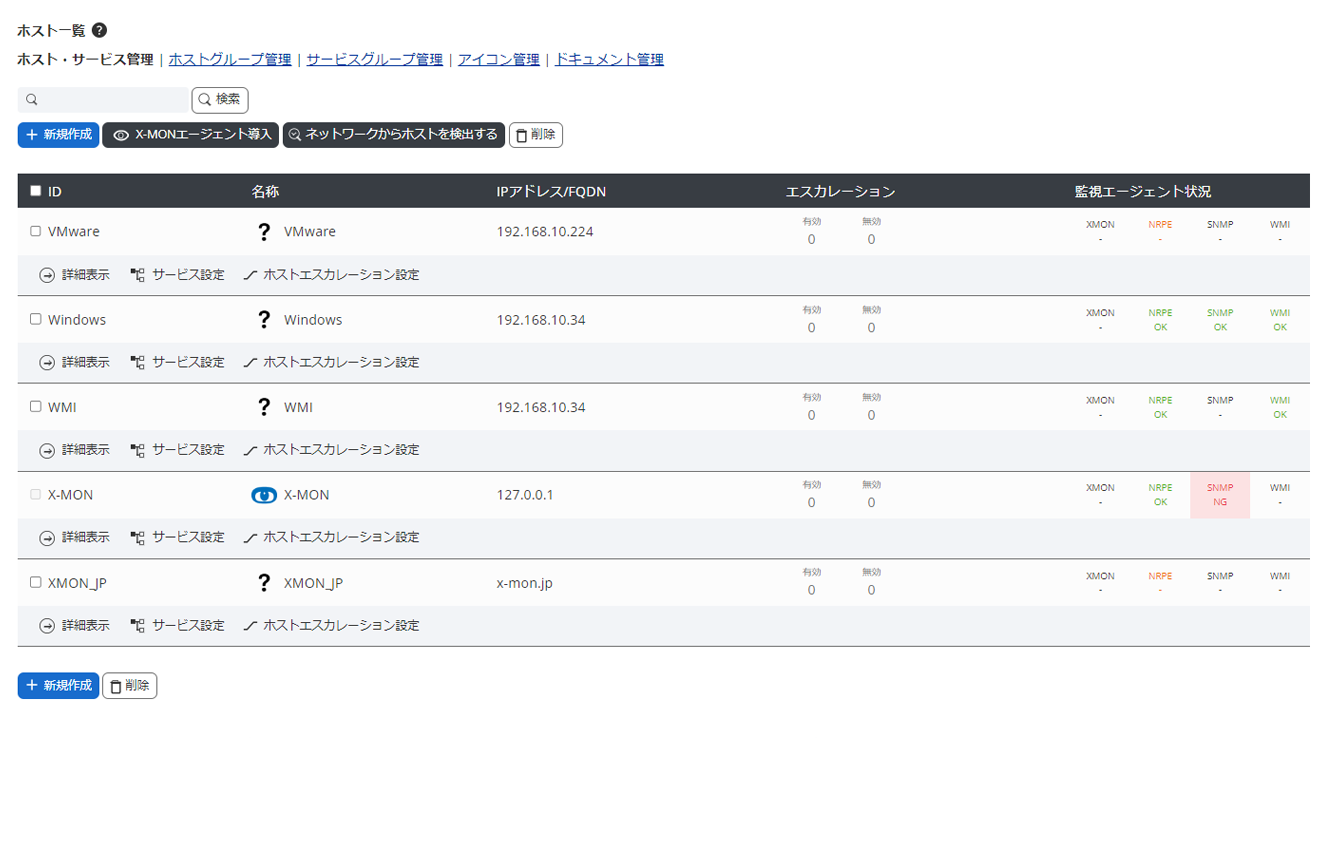This screenshot has width=1329, height=863.
Task: Click bottom 新規作成 button
Action: tap(58, 686)
